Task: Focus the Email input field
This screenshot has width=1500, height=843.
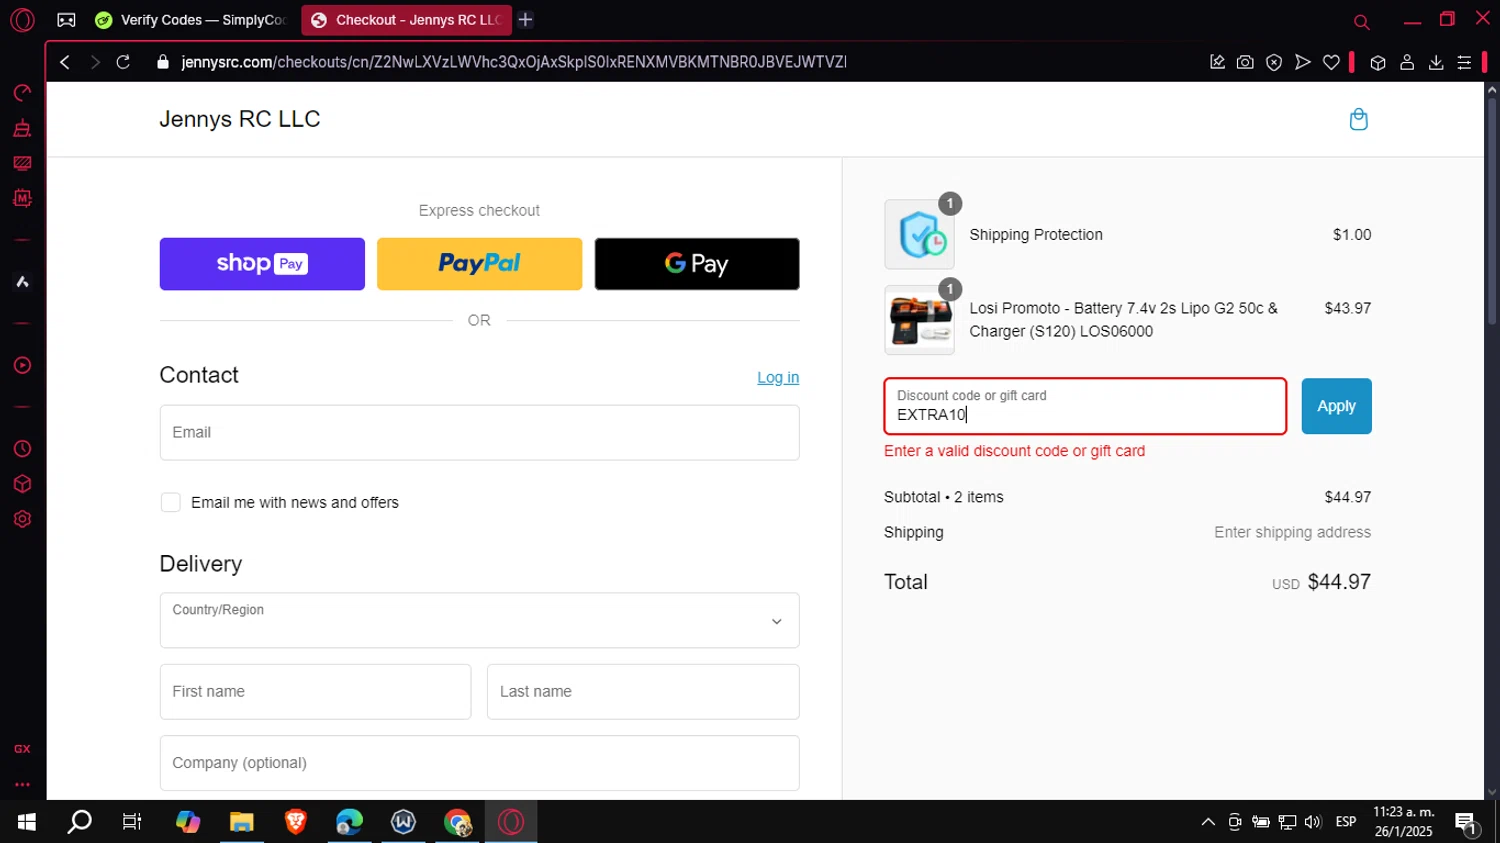Action: coord(479,432)
